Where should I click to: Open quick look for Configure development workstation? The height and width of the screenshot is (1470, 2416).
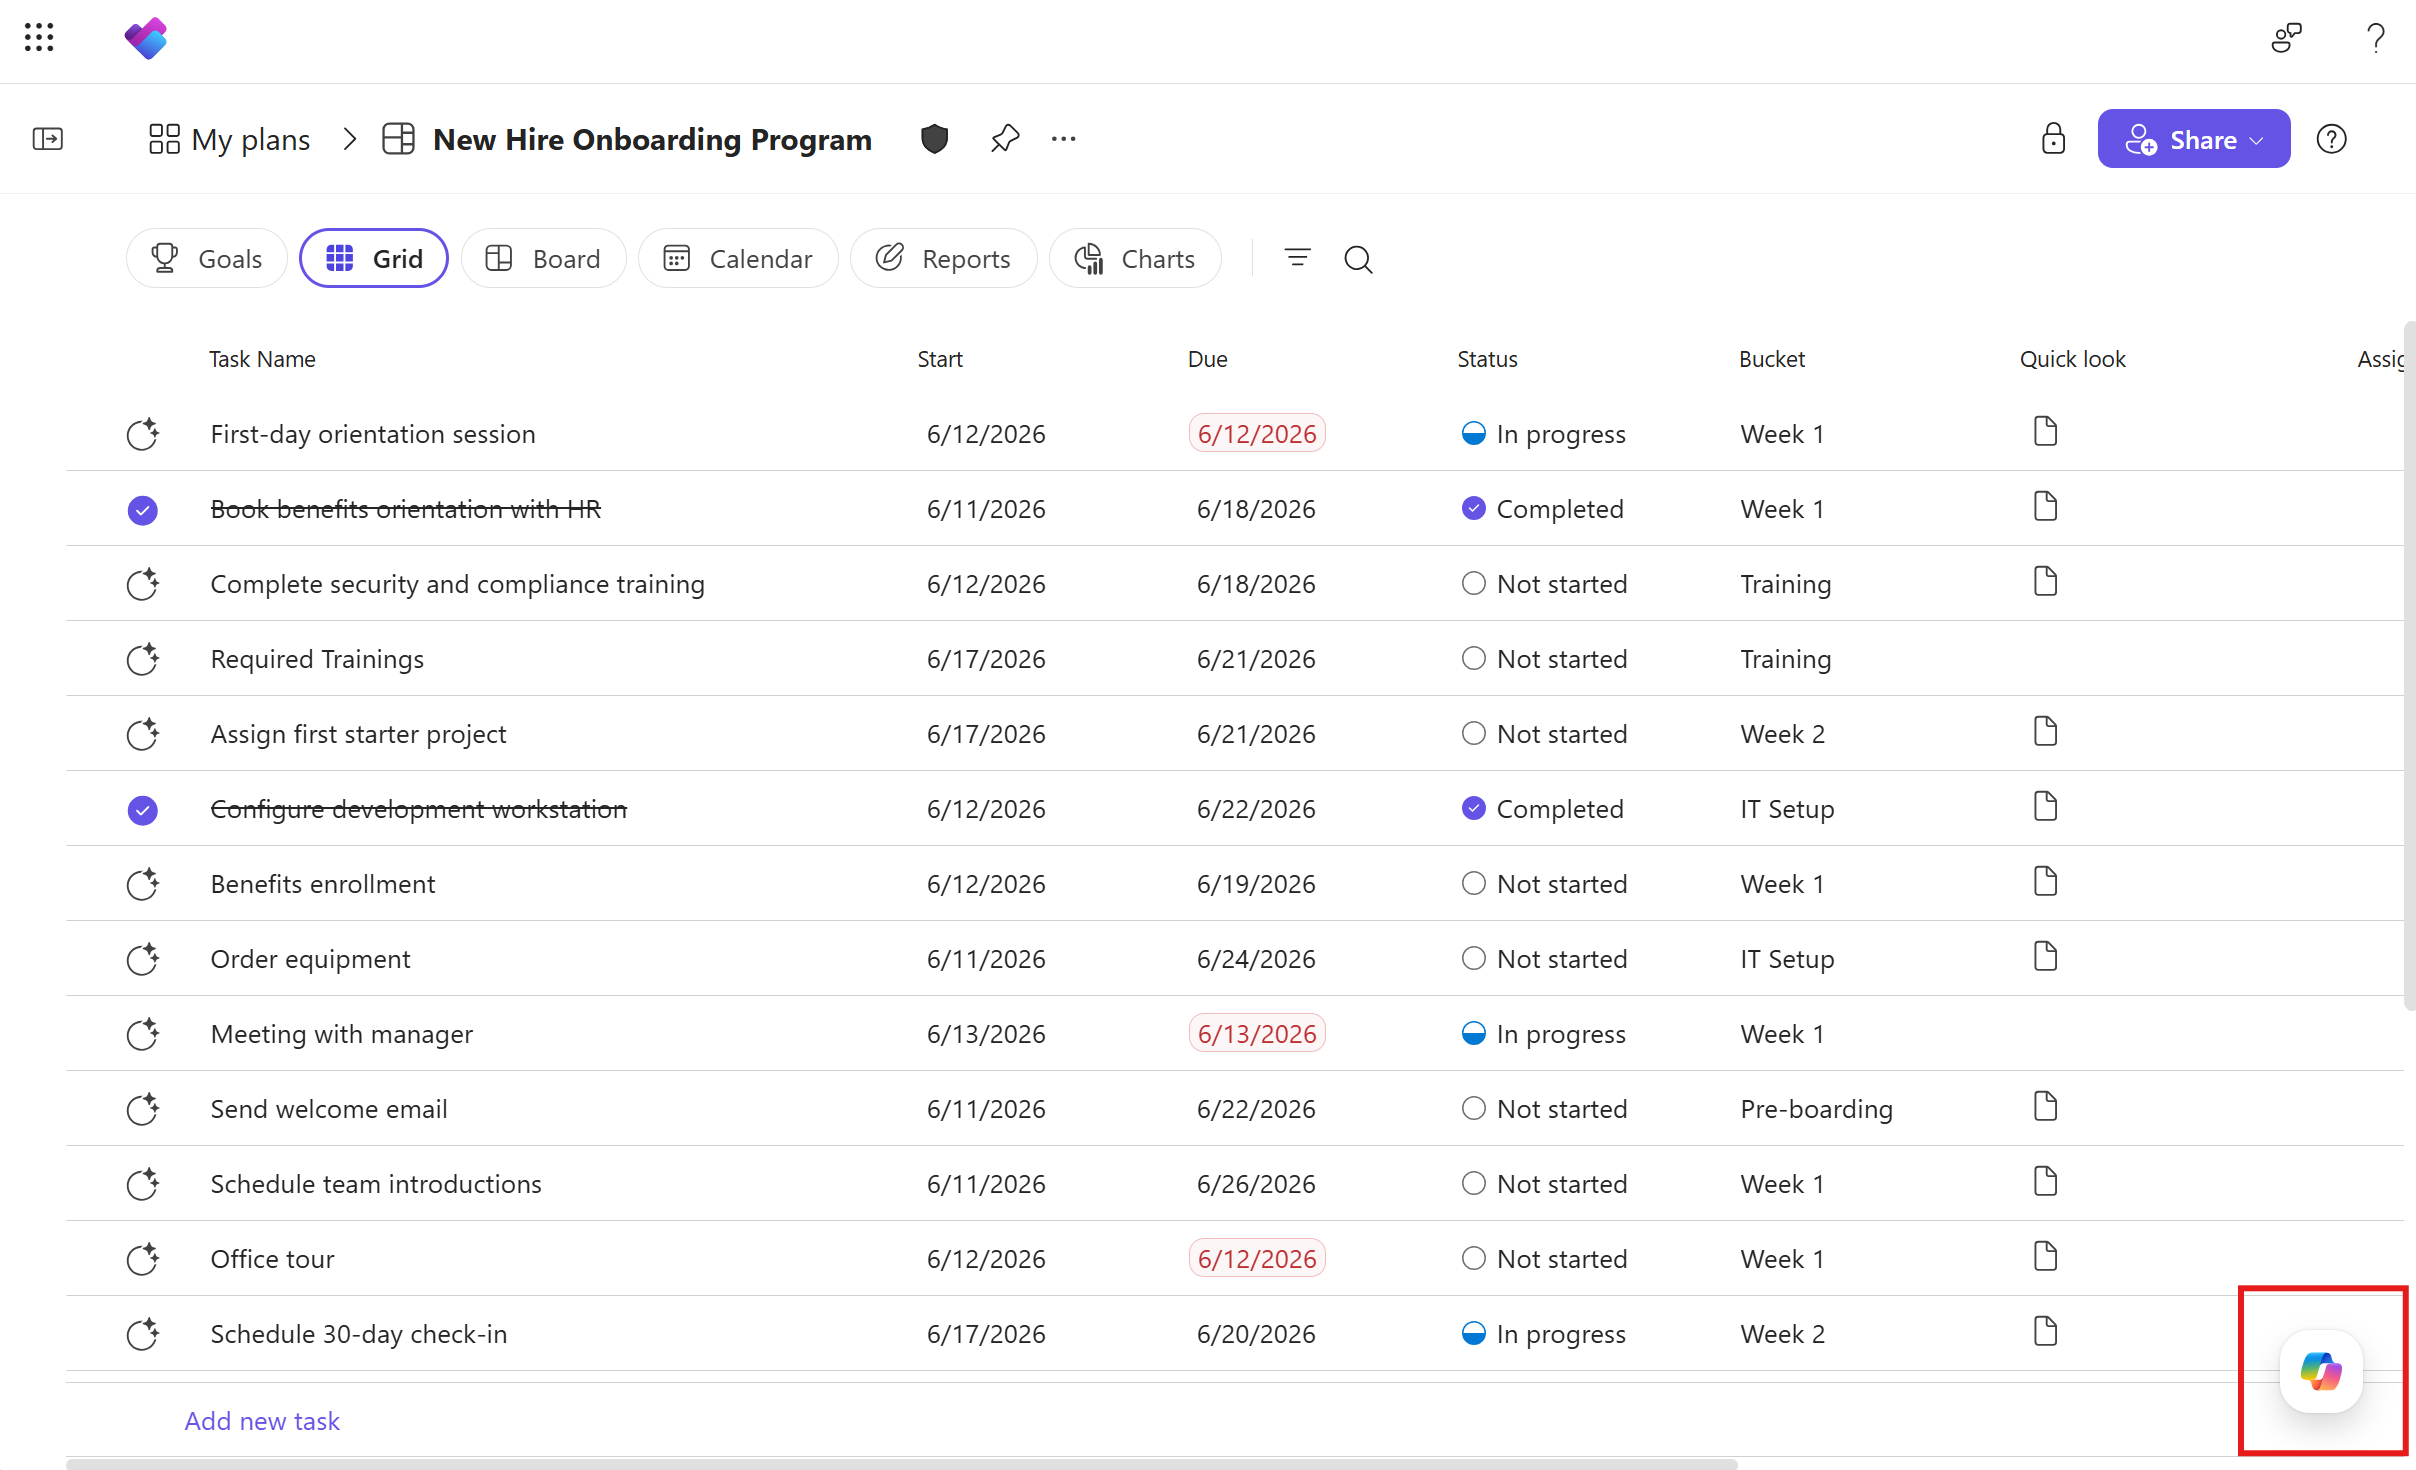tap(2045, 807)
